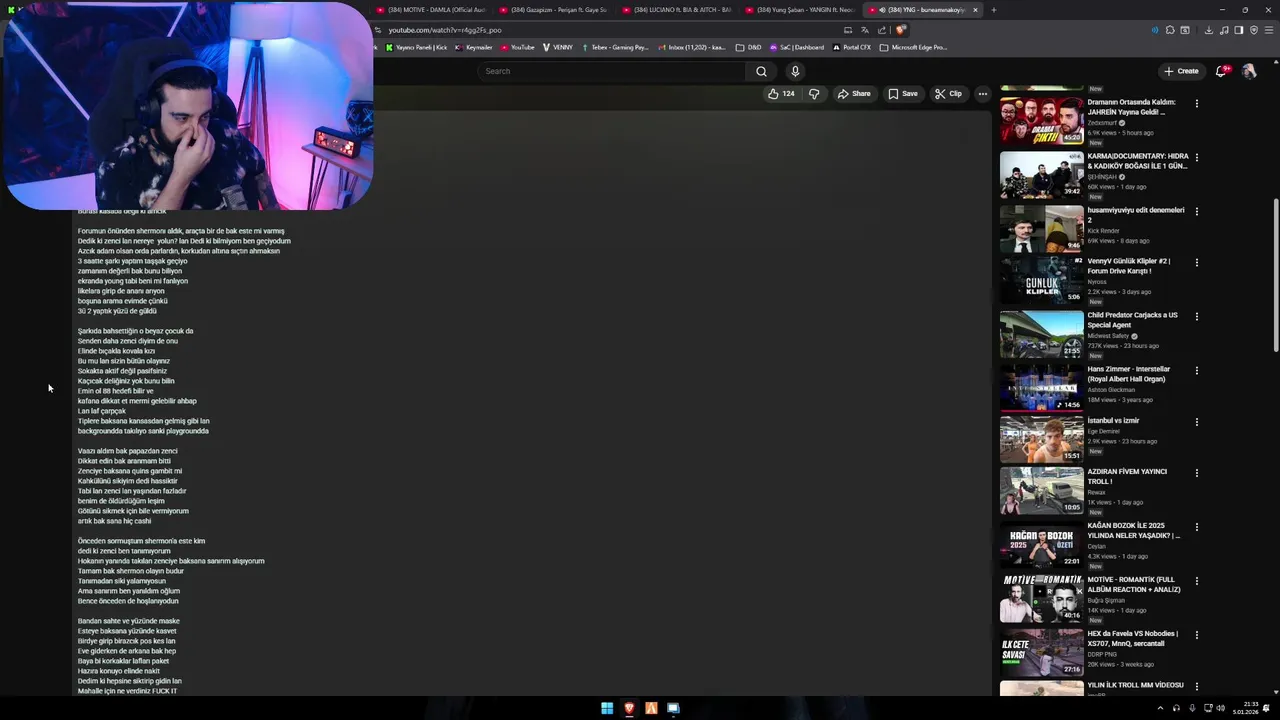Screen dimensions: 1280x720
Task: Click the page vertical scrollbar
Action: click(x=1275, y=275)
